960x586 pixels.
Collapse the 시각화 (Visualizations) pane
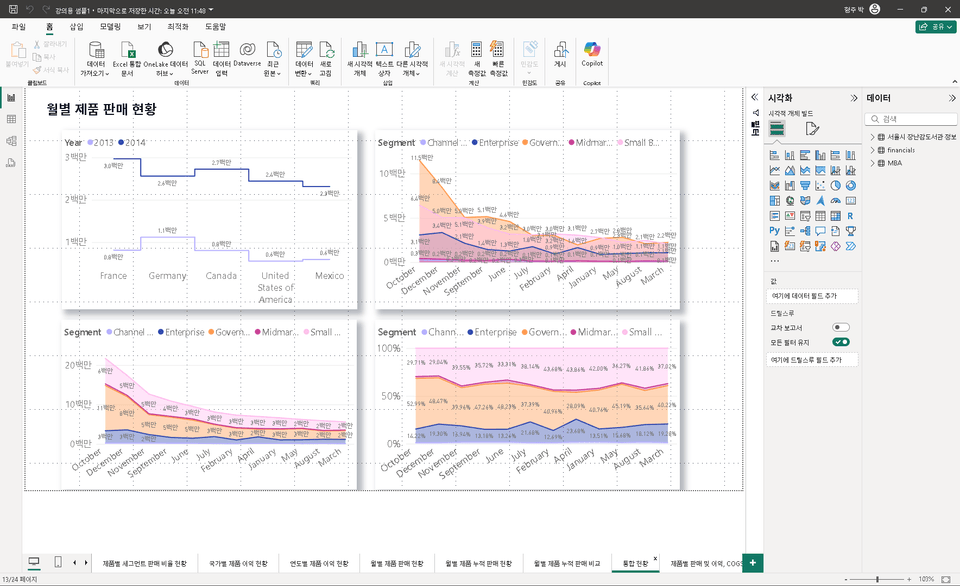tap(854, 98)
